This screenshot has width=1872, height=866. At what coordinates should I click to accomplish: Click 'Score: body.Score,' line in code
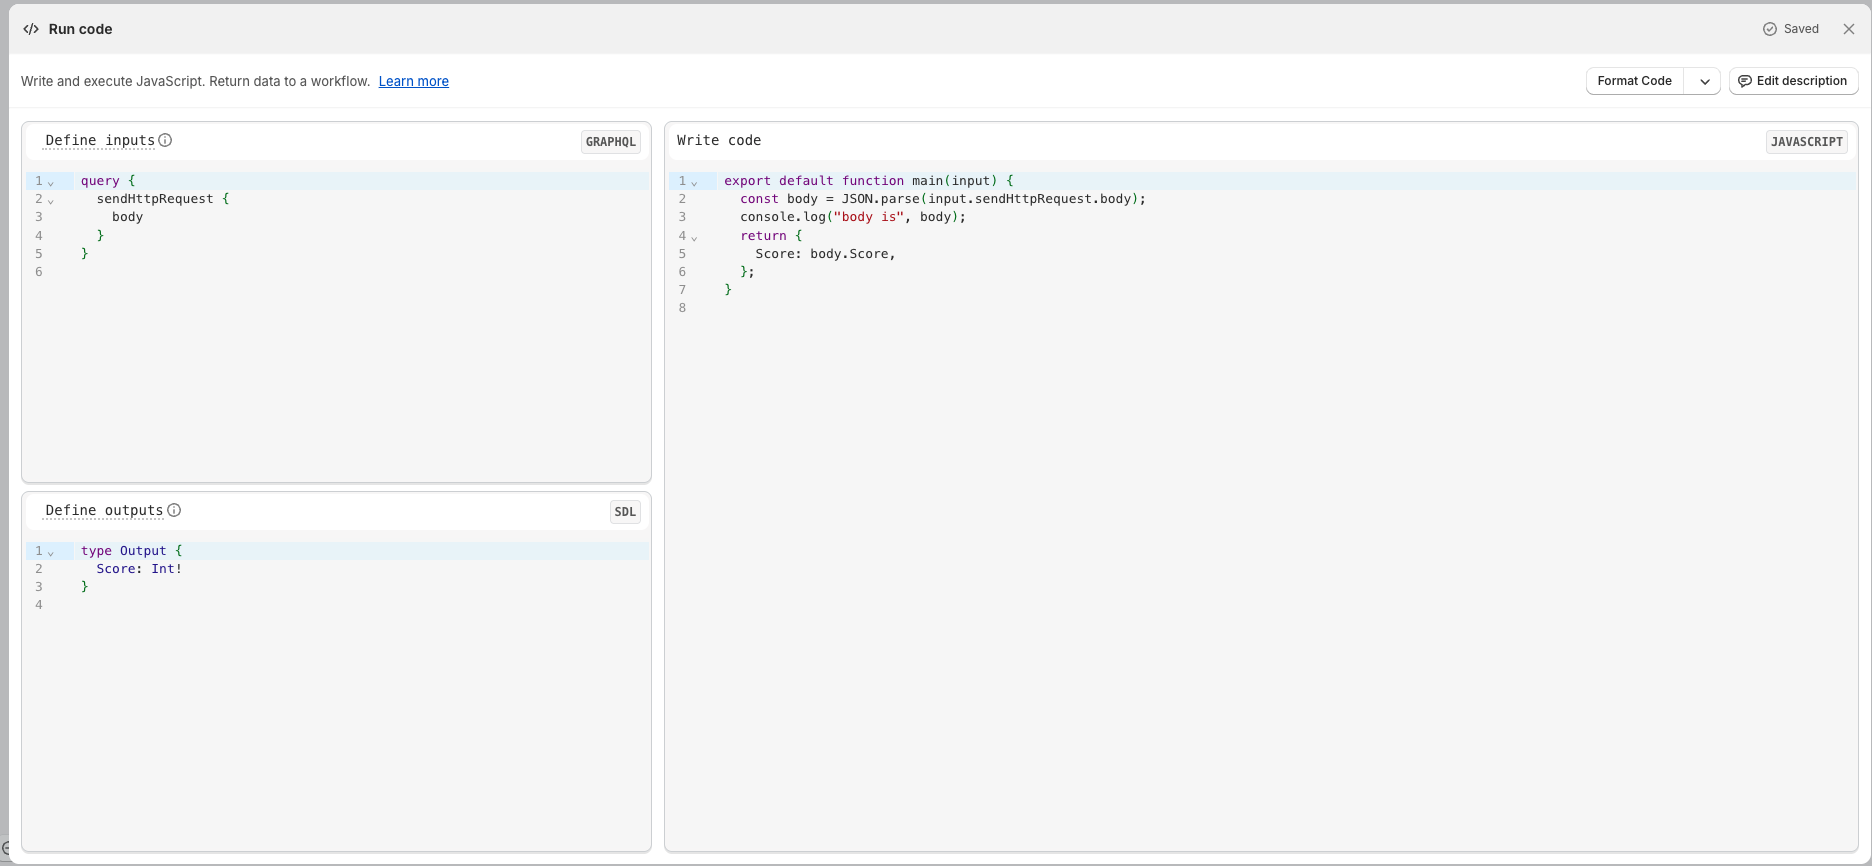coord(825,254)
